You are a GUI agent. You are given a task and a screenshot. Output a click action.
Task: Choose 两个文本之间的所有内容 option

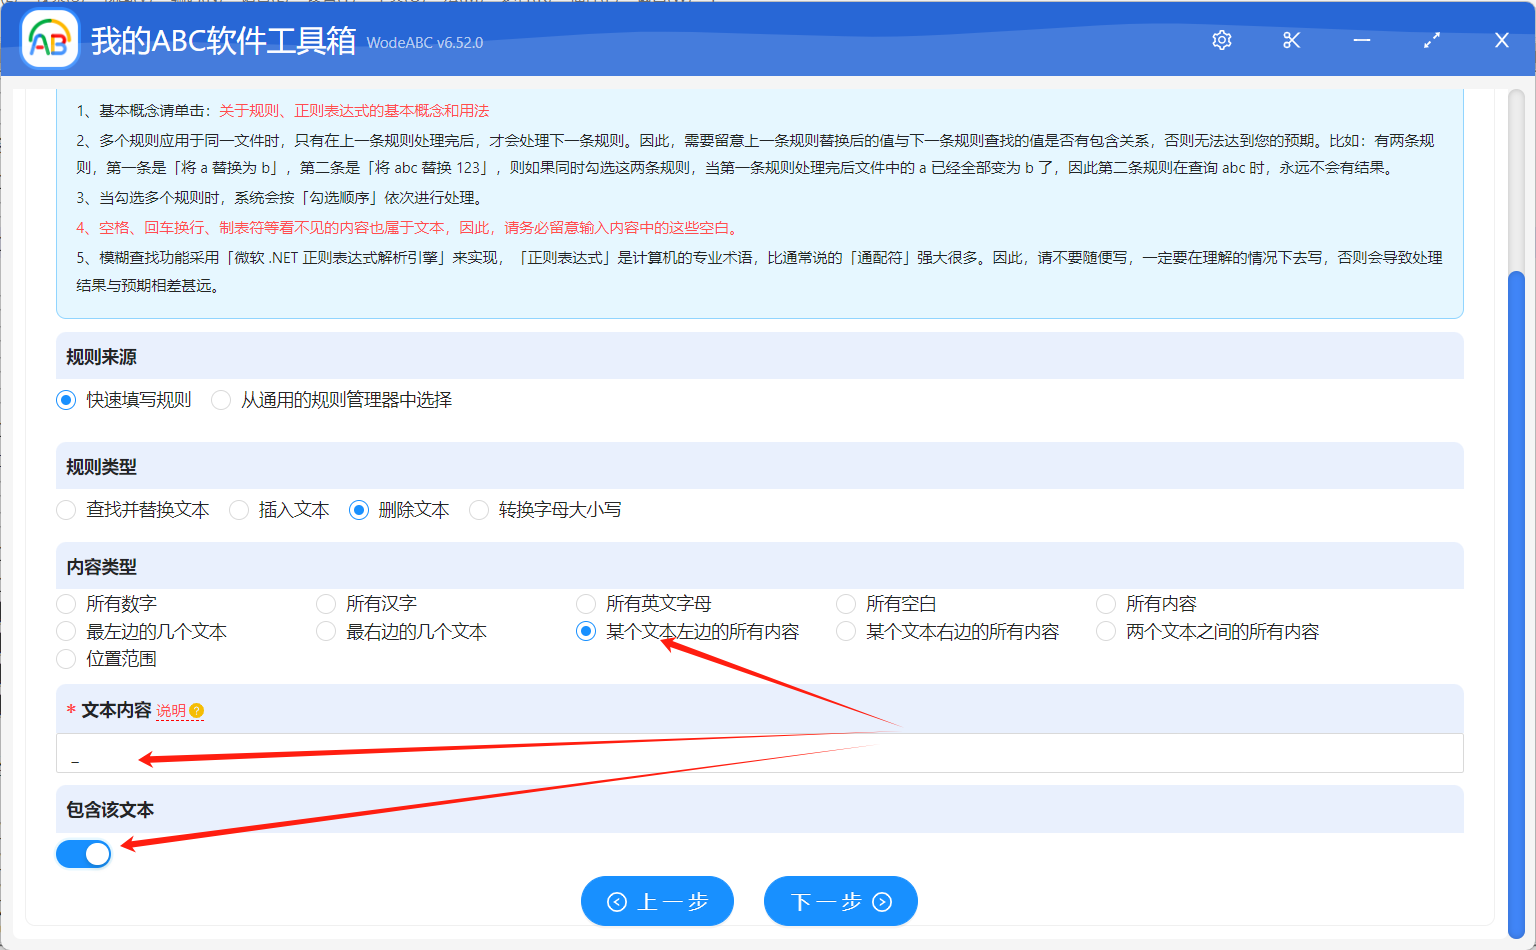pyautogui.click(x=1106, y=632)
